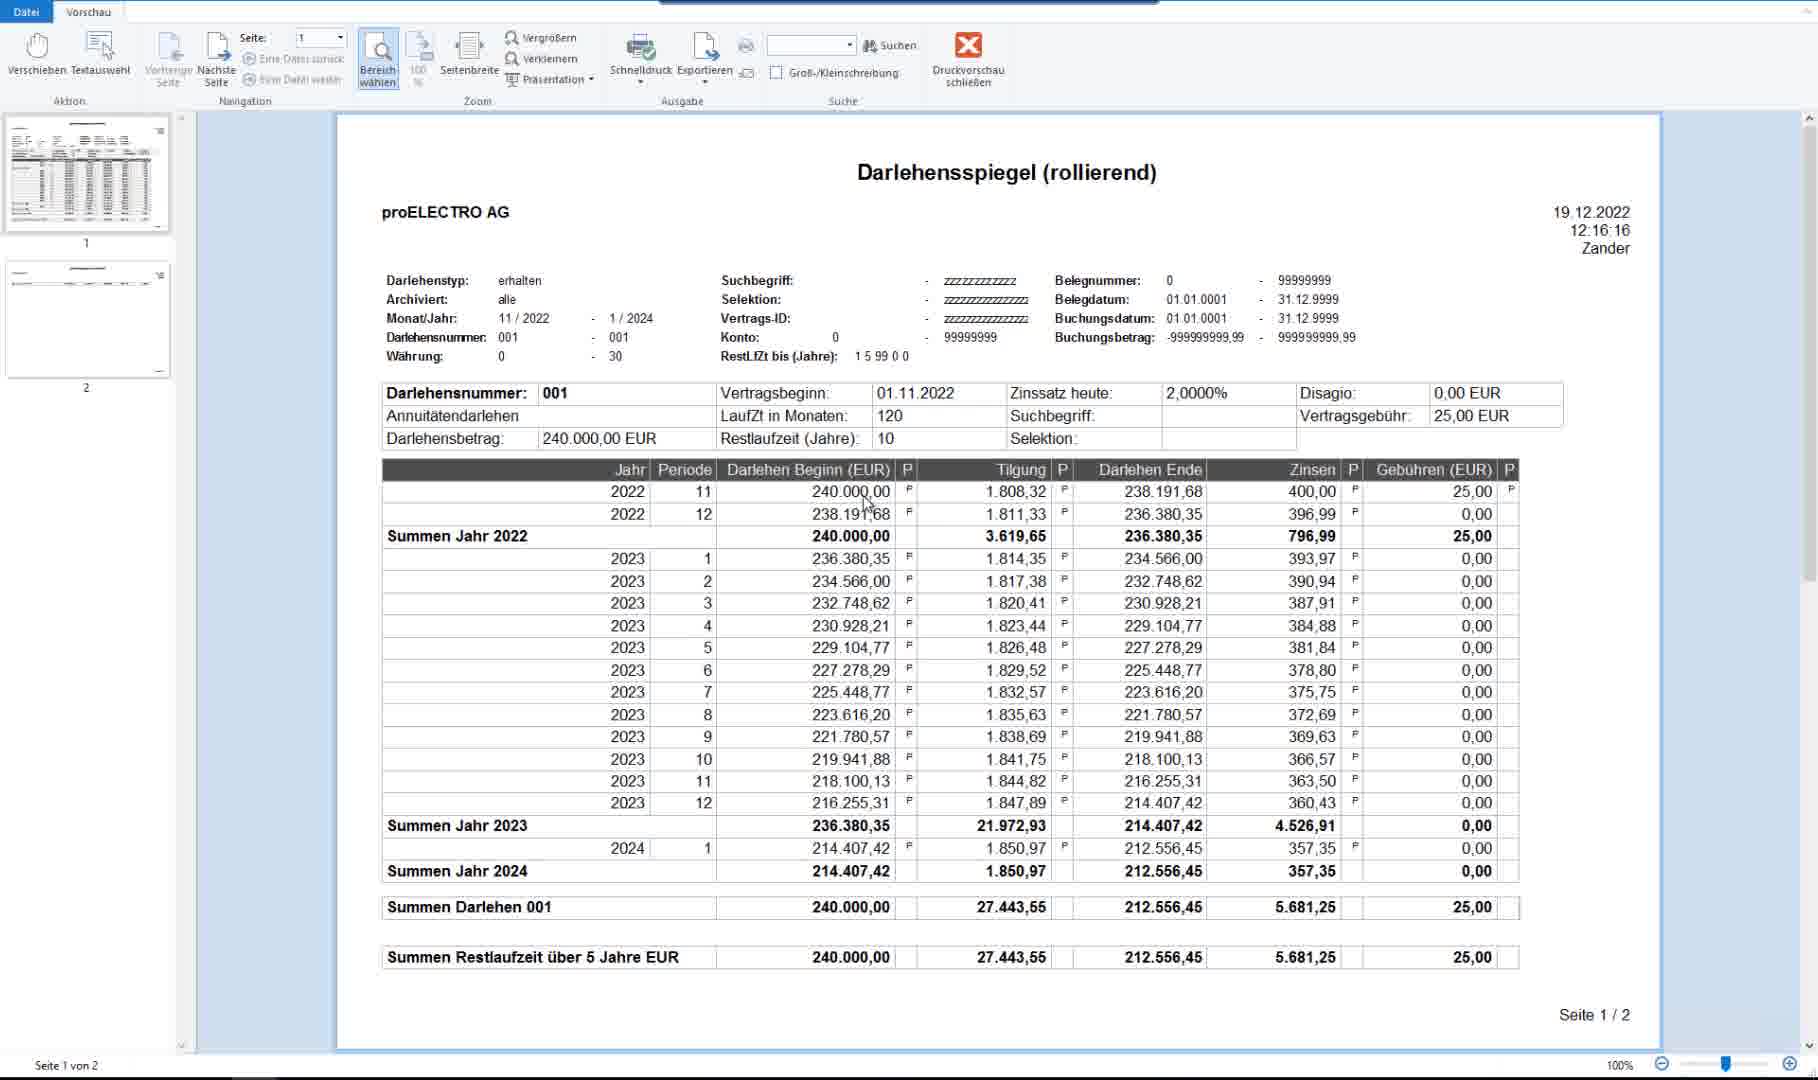Close preview via Druckvorschau schließen
Image resolution: width=1818 pixels, height=1080 pixels.
[968, 59]
